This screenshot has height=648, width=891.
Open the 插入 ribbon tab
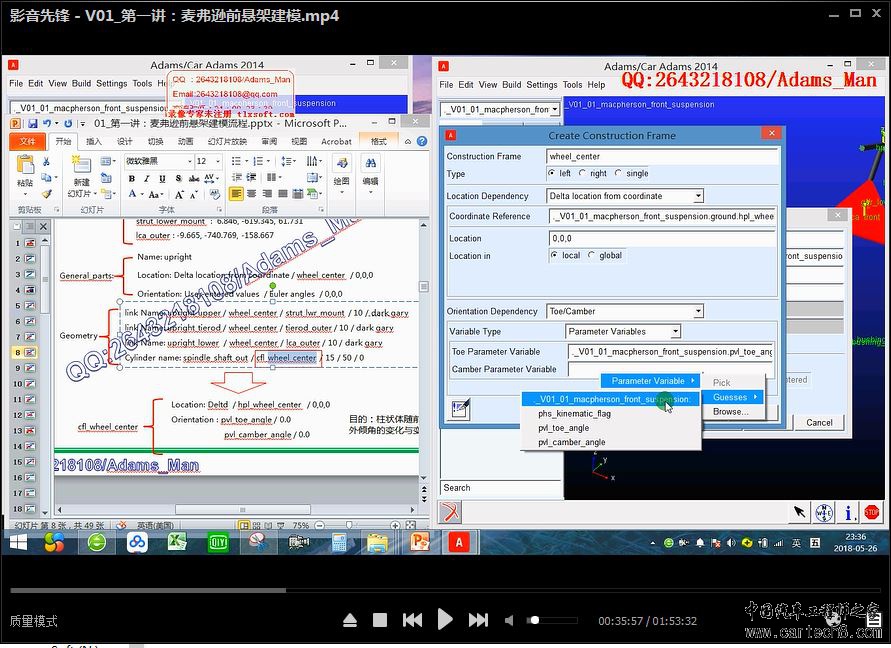tap(93, 142)
